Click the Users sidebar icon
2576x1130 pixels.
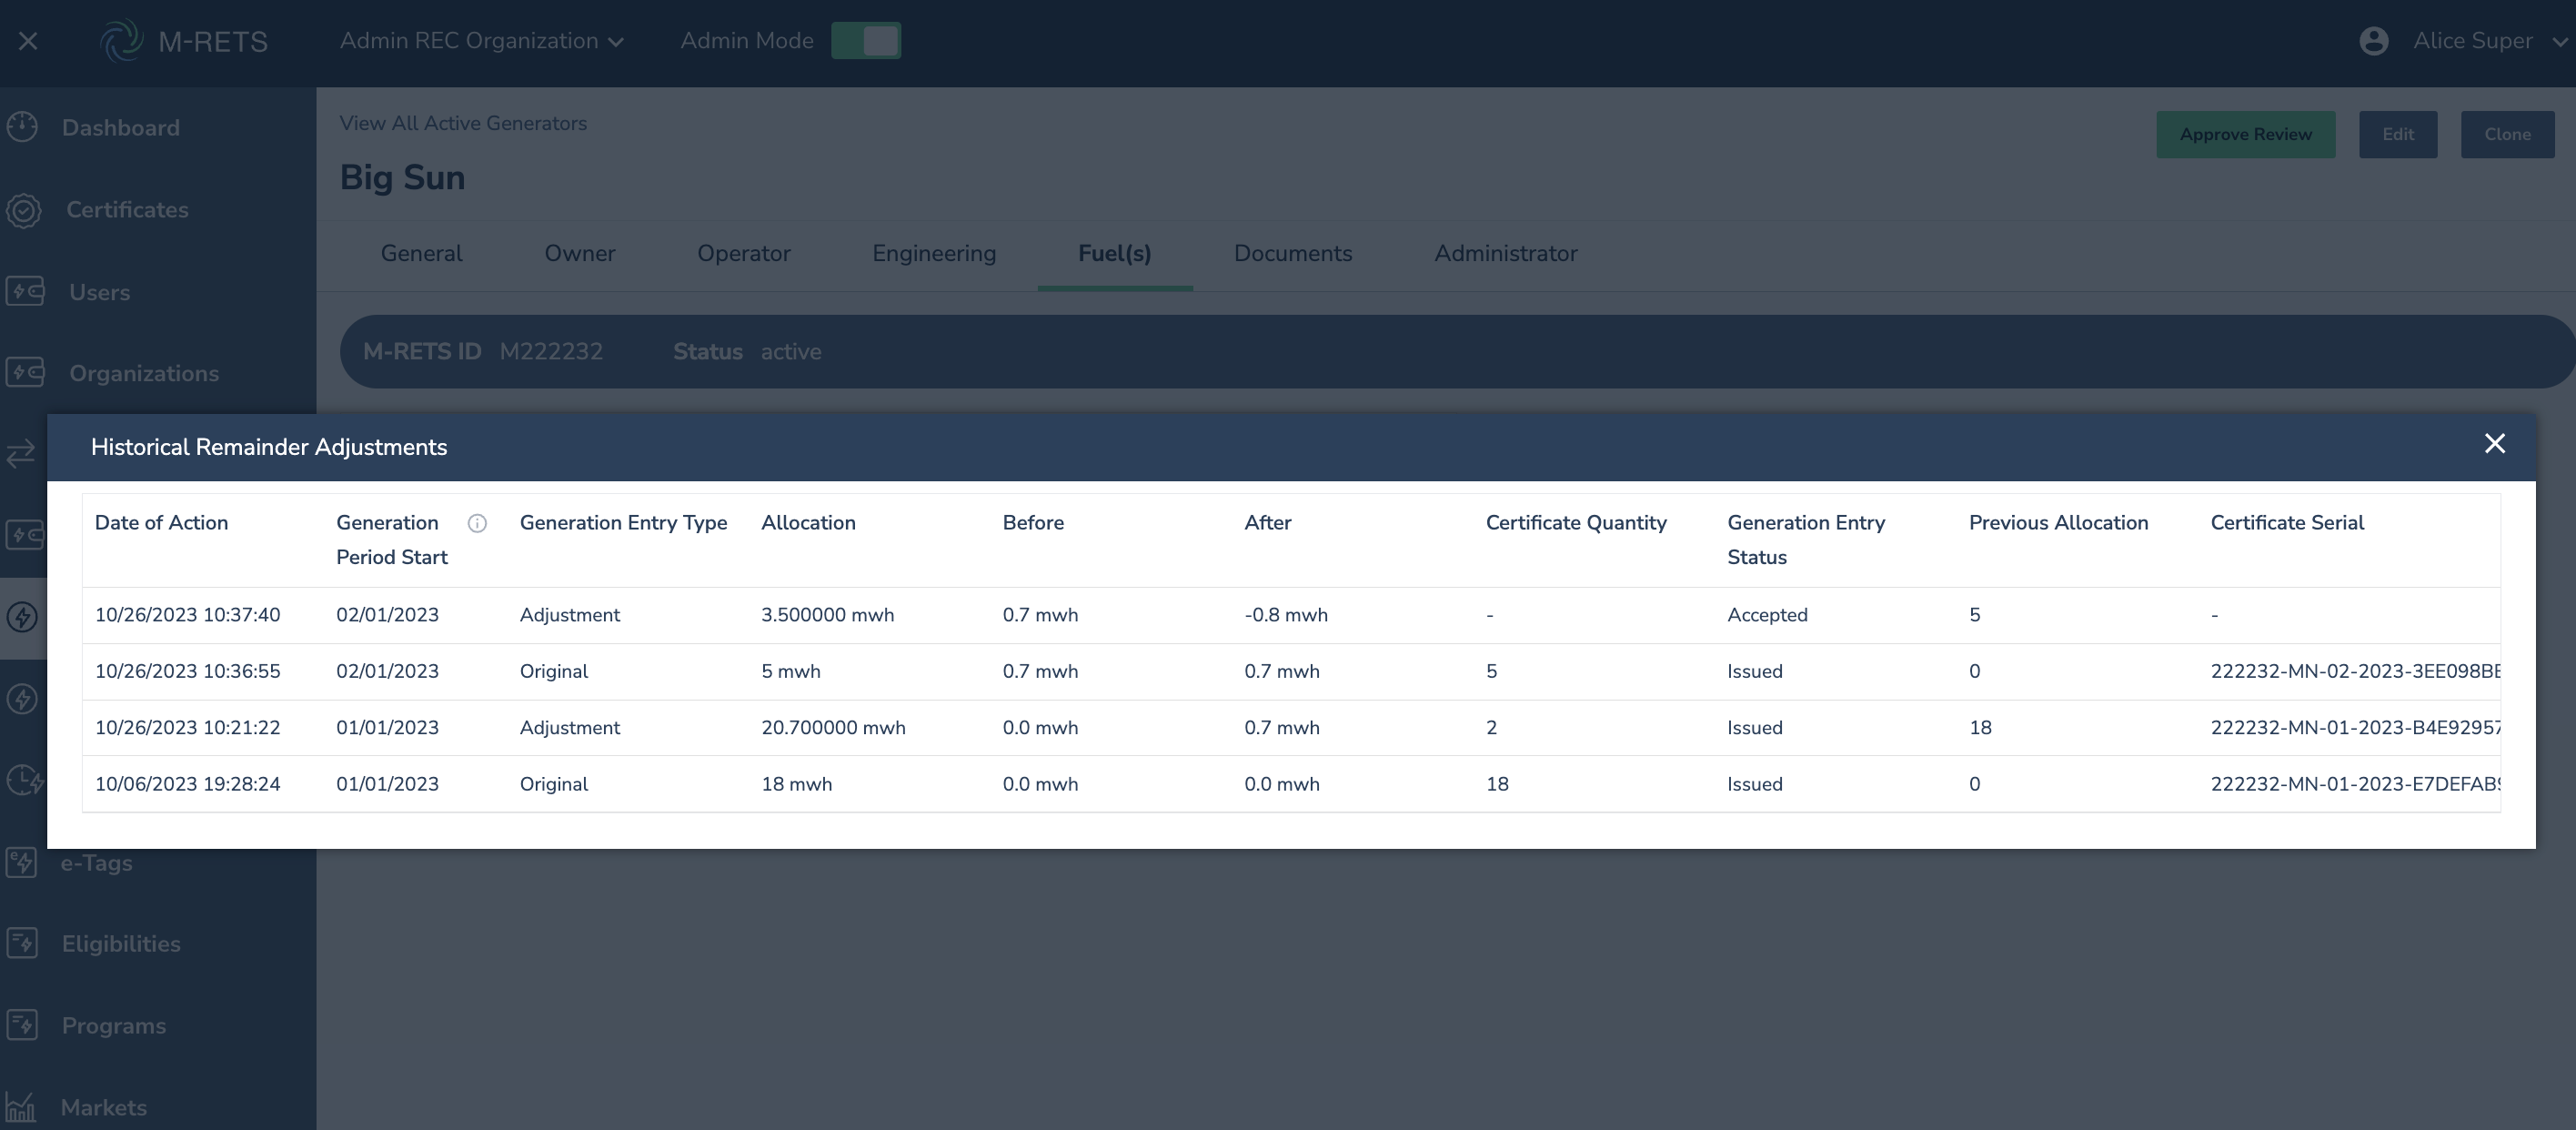point(25,292)
